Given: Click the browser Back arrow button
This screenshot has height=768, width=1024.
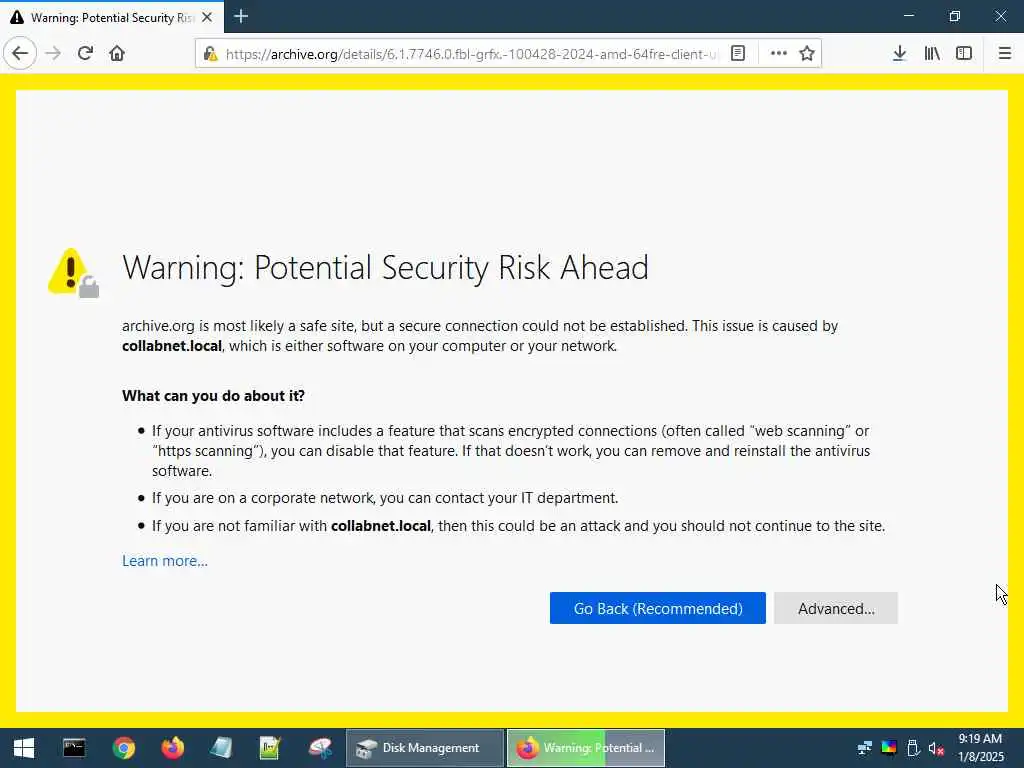Looking at the screenshot, I should [x=20, y=54].
